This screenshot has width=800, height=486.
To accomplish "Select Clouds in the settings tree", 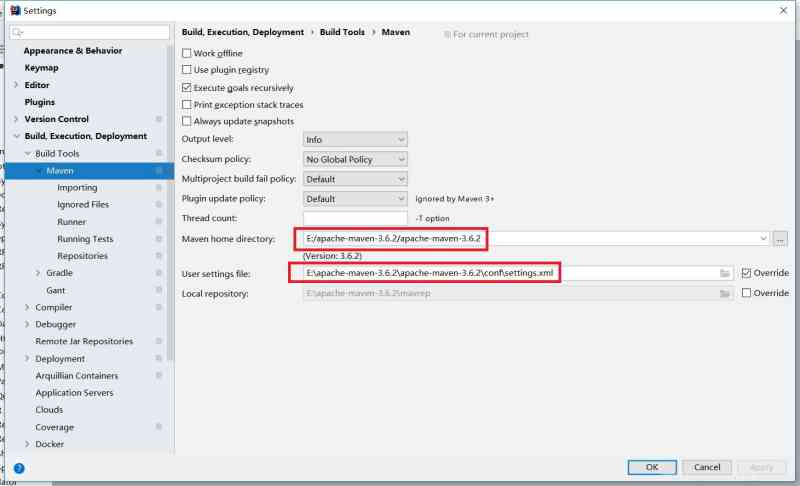I will pyautogui.click(x=49, y=410).
